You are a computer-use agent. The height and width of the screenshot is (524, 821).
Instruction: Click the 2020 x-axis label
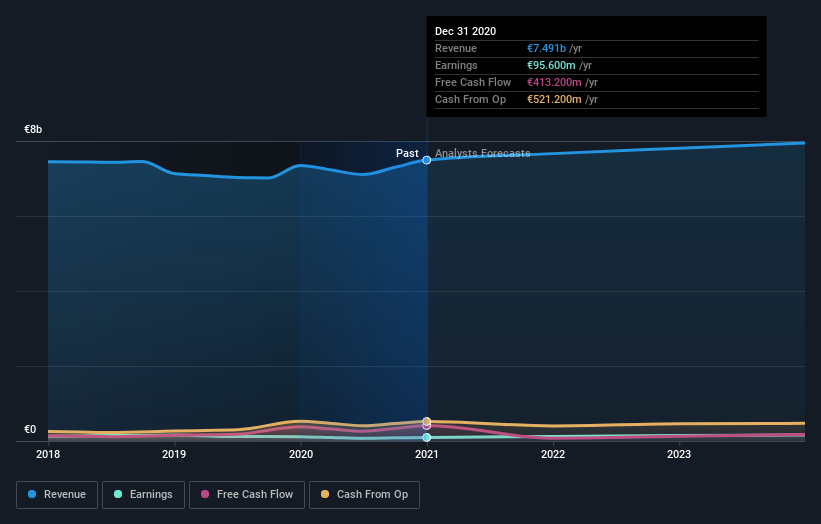(301, 454)
